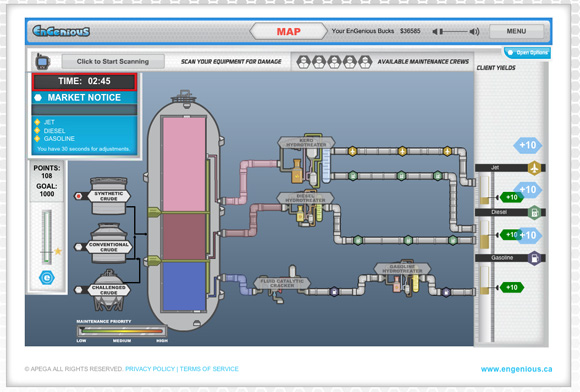580x392 pixels.
Task: Open the Privacy Policy link
Action: tap(150, 369)
